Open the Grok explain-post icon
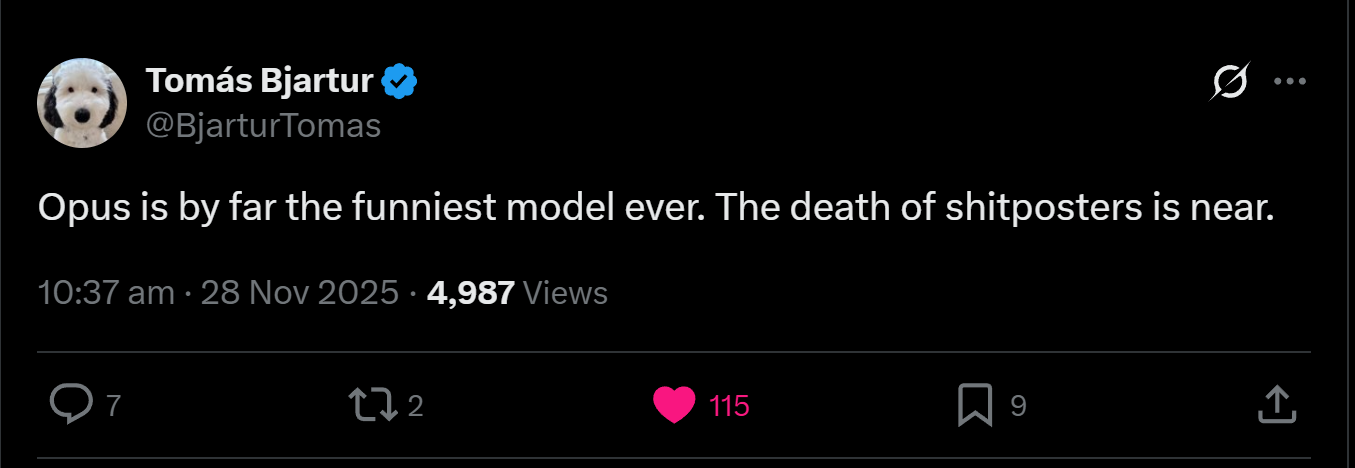This screenshot has width=1355, height=468. (x=1228, y=81)
